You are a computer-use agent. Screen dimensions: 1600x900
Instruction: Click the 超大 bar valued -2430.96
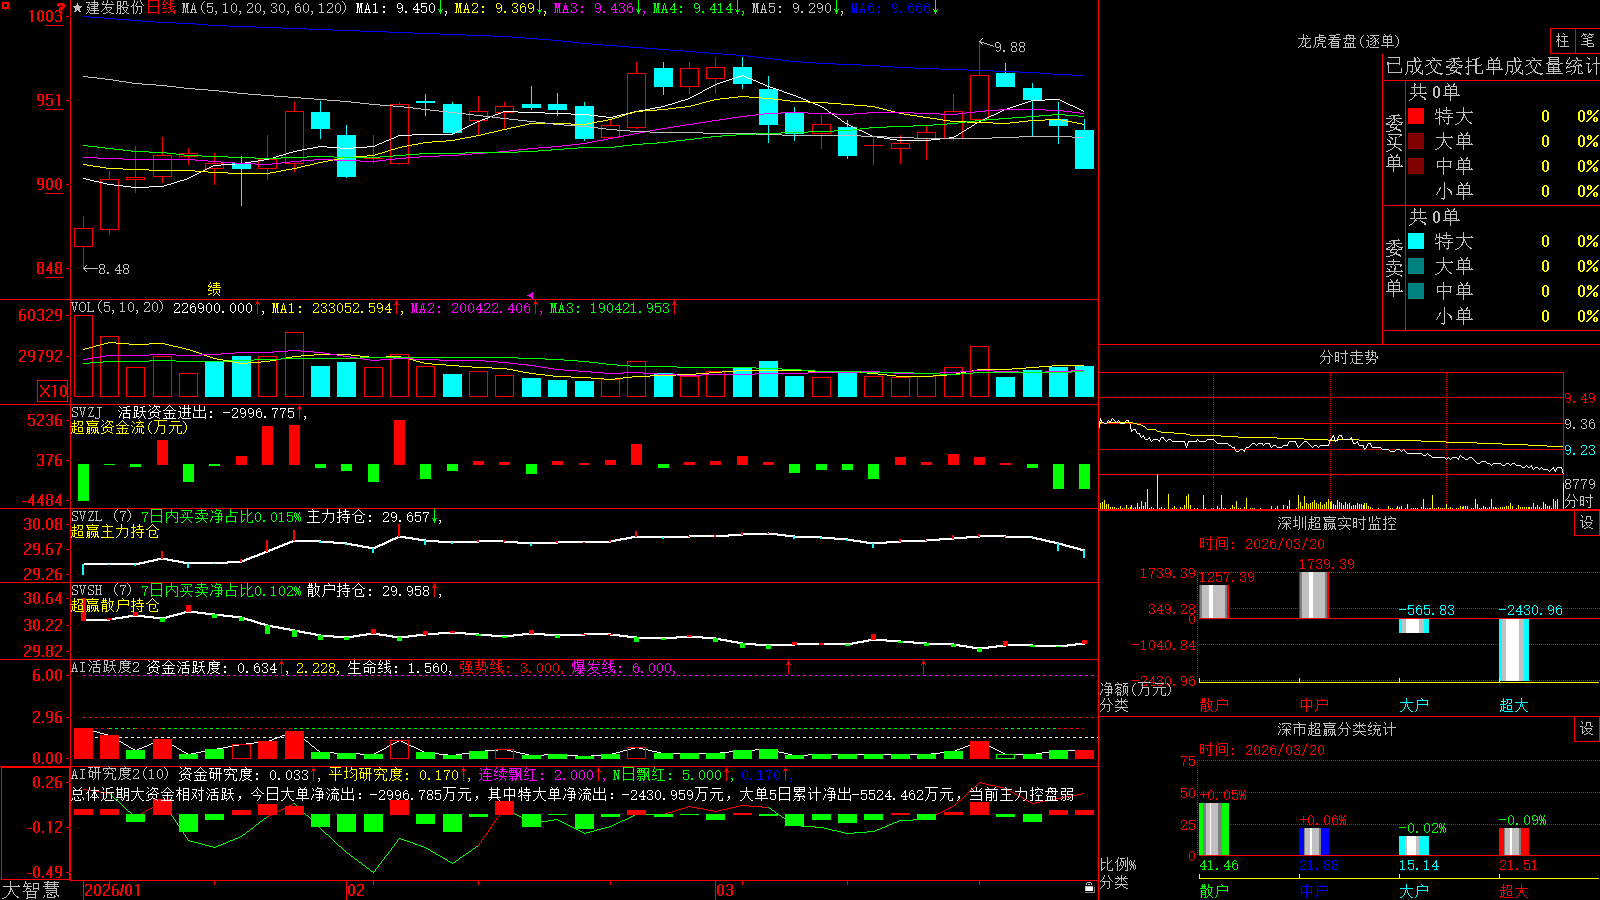(1513, 650)
